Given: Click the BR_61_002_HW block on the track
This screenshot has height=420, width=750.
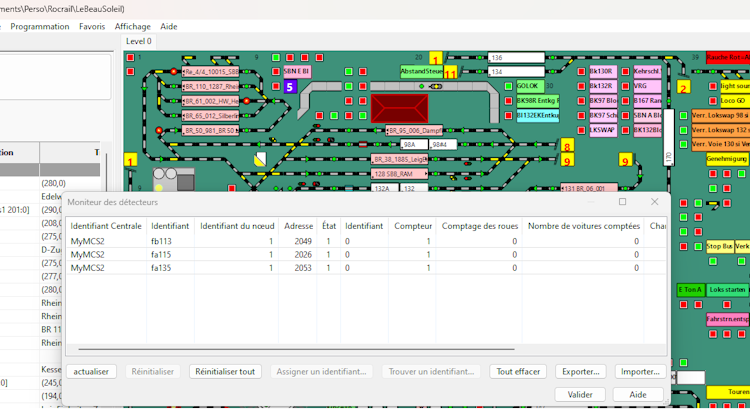Looking at the screenshot, I should (x=210, y=101).
